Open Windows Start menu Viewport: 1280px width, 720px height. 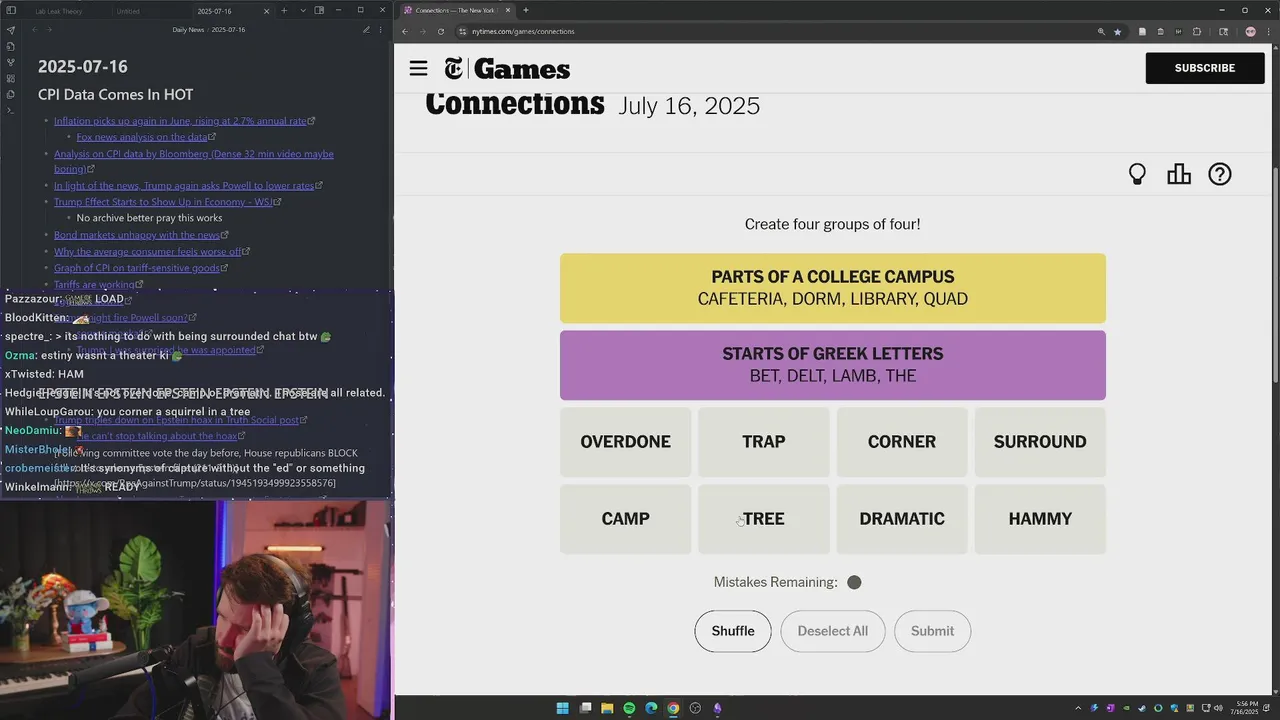click(x=562, y=708)
